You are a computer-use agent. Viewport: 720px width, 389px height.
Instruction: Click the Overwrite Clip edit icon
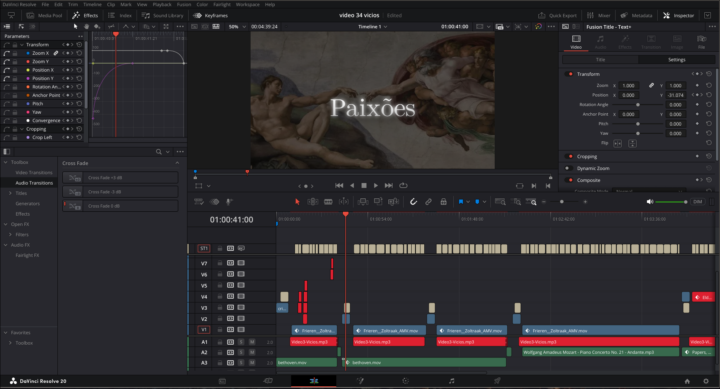(378, 202)
